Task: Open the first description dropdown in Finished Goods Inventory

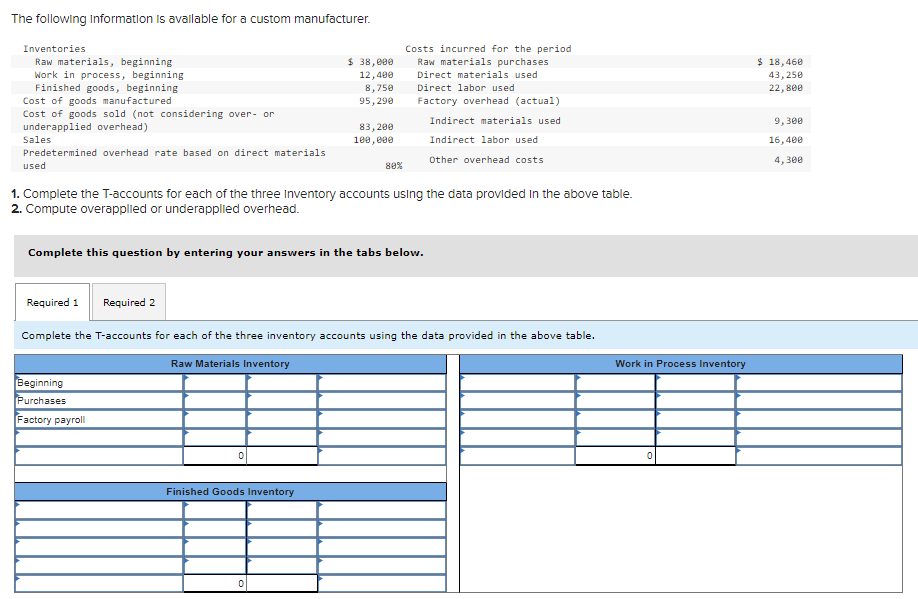Action: [18, 506]
